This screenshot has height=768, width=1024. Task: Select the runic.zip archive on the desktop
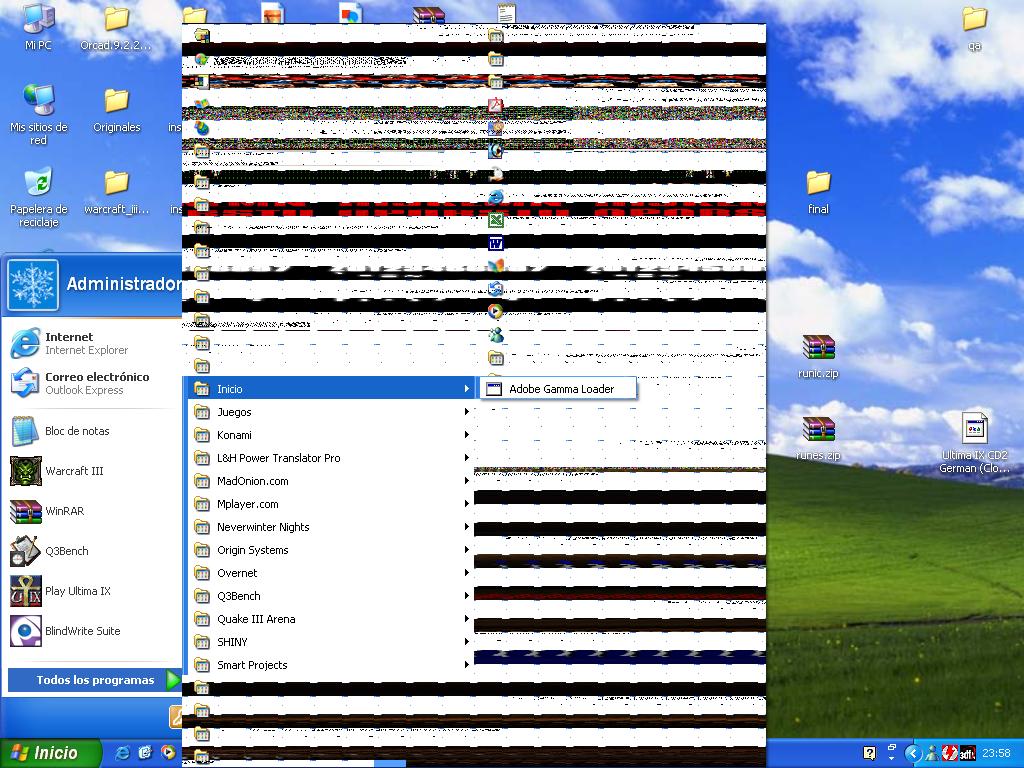pyautogui.click(x=818, y=357)
